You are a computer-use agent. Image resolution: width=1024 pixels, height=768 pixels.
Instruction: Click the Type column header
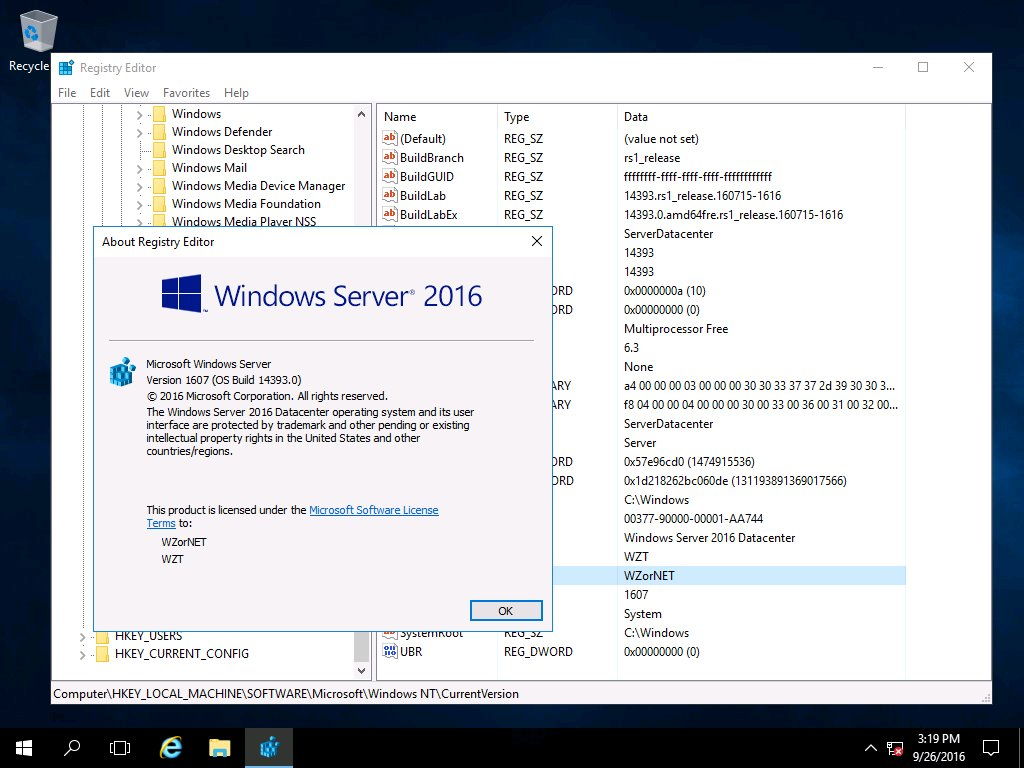click(557, 117)
